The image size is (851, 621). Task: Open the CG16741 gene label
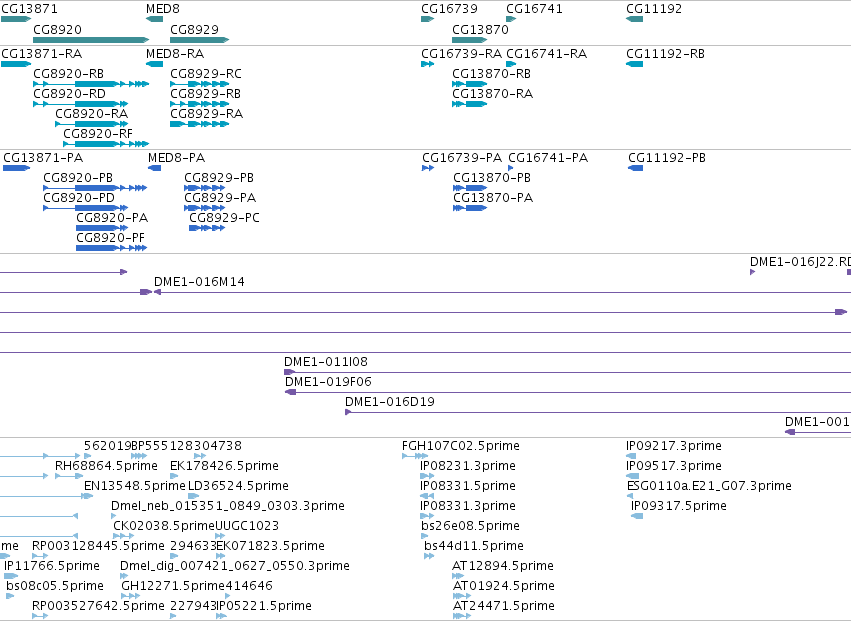click(535, 9)
